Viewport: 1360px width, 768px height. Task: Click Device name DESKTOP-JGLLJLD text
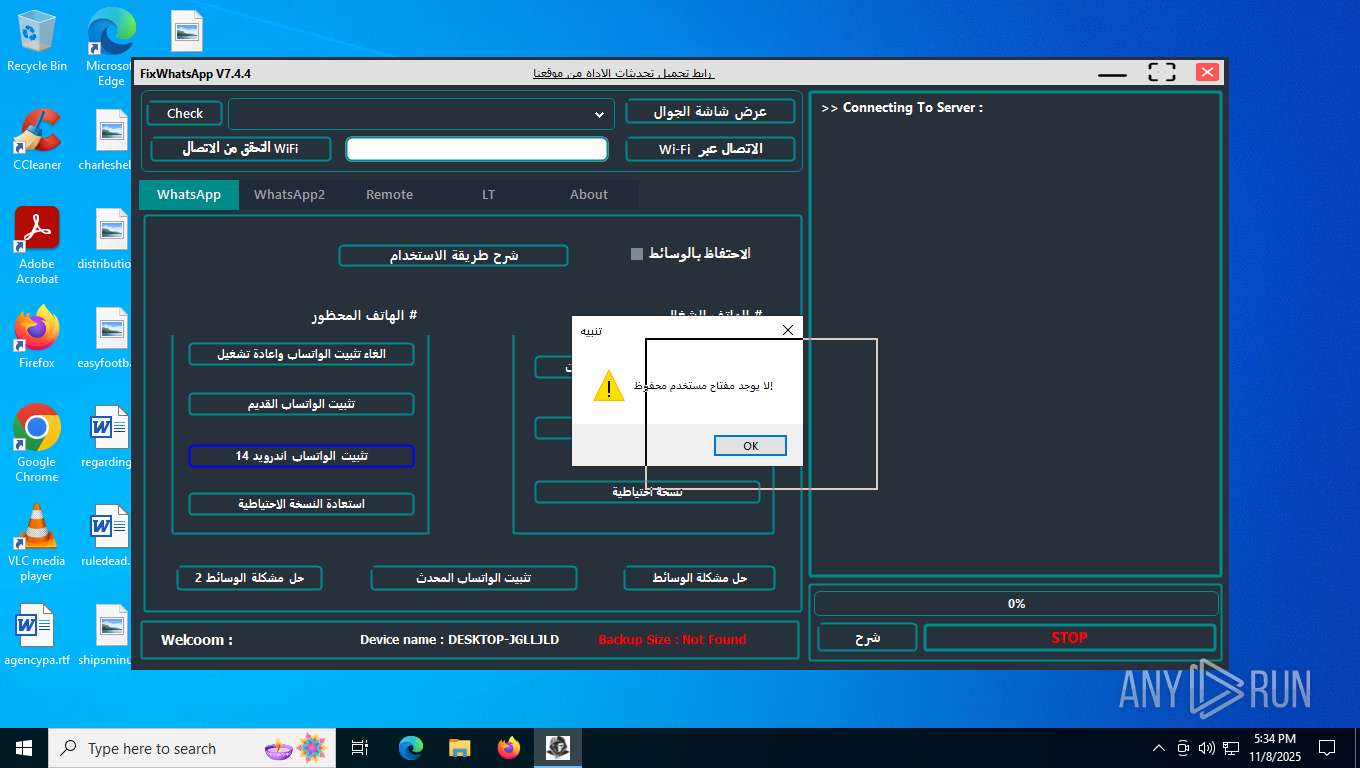460,640
